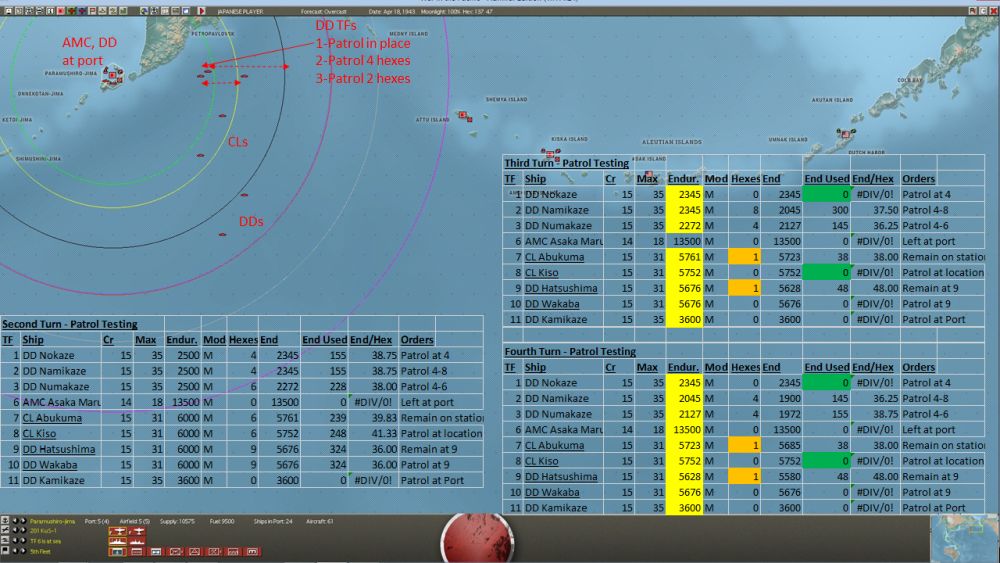Select the Paramushiro-jima base marker on the map
The height and width of the screenshot is (563, 1000).
[x=112, y=75]
